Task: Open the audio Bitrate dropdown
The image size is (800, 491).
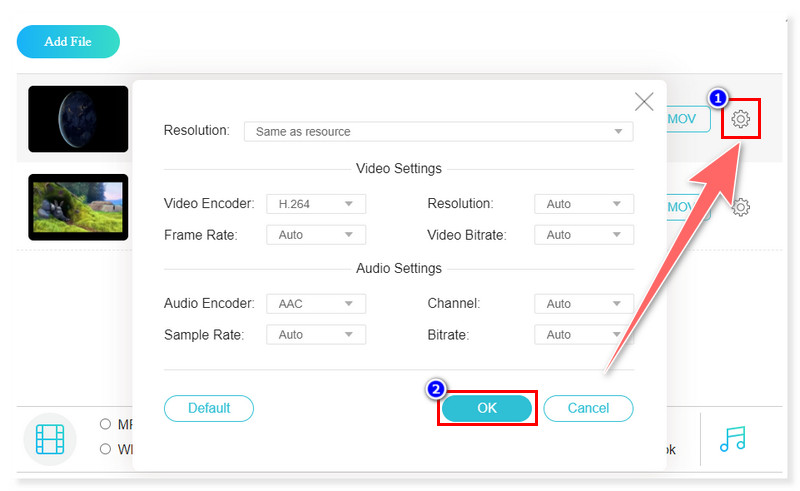Action: tap(584, 335)
